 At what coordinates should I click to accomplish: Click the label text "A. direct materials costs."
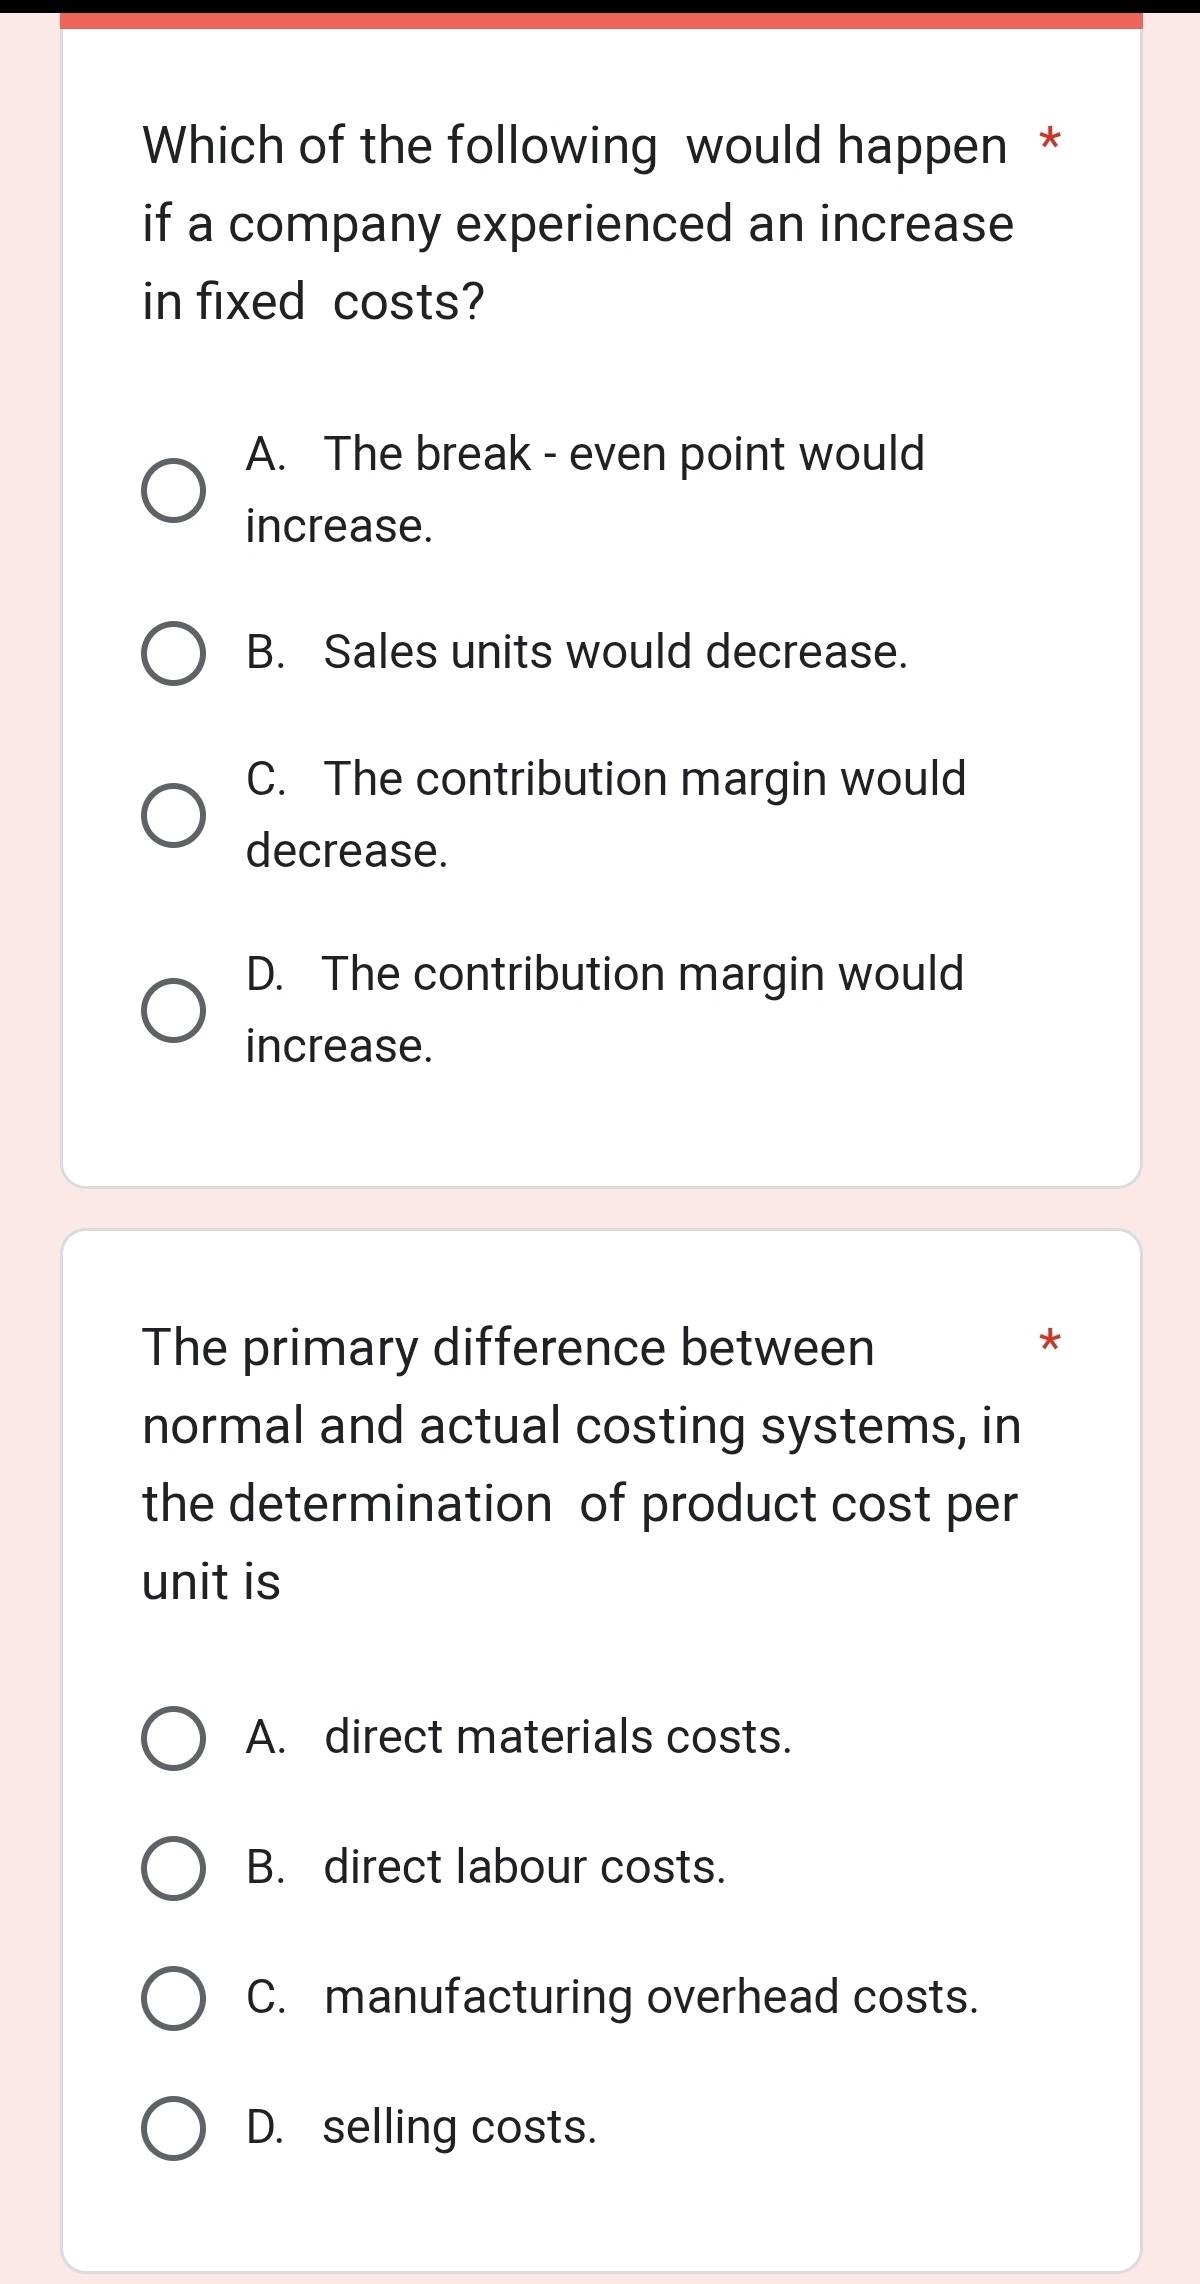point(519,1737)
